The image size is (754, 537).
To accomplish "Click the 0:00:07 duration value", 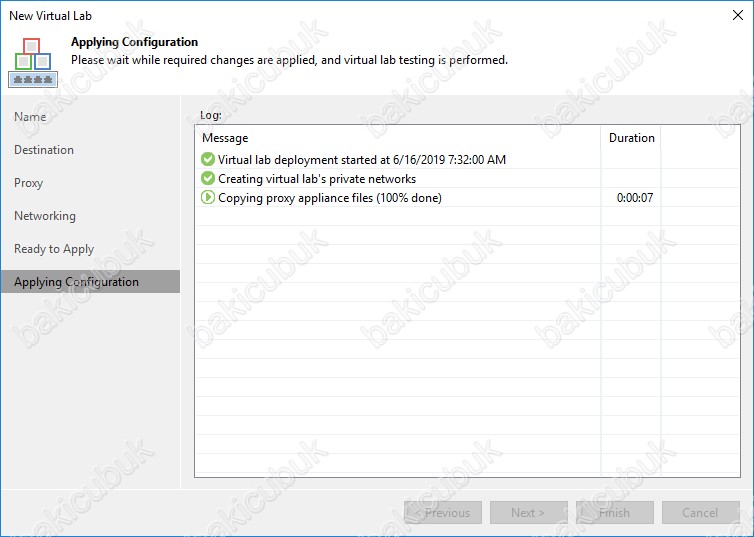I will (635, 198).
